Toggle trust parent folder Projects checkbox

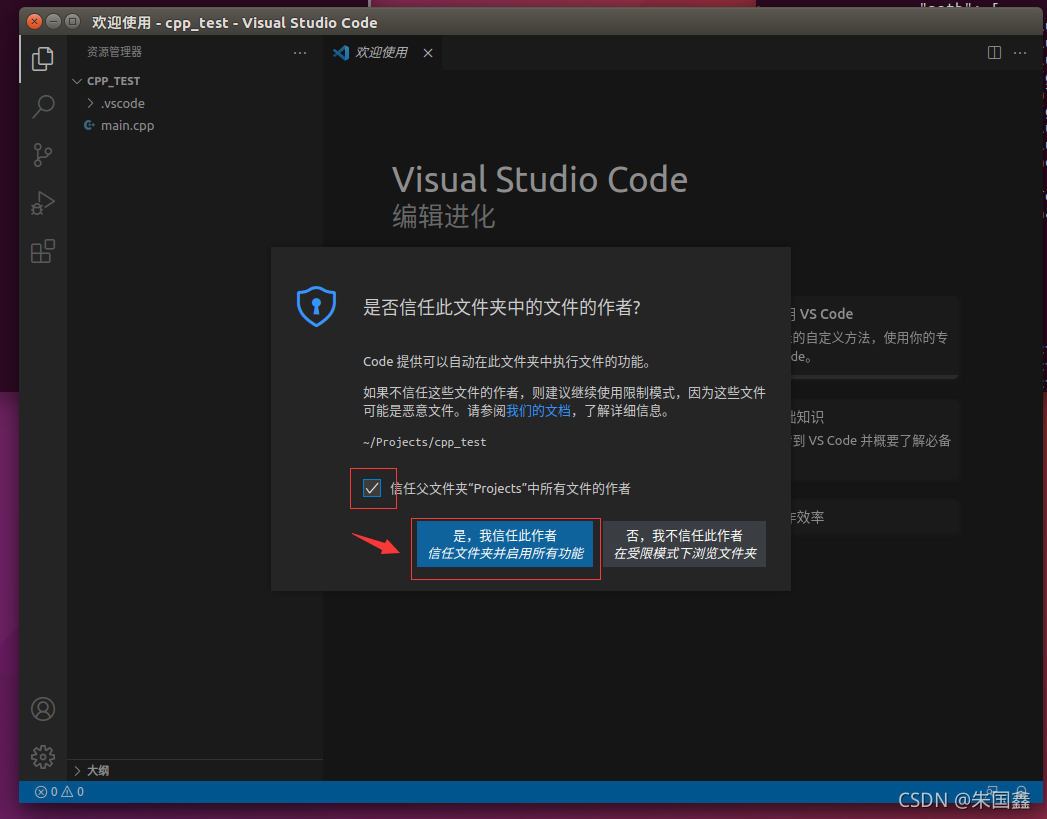372,488
